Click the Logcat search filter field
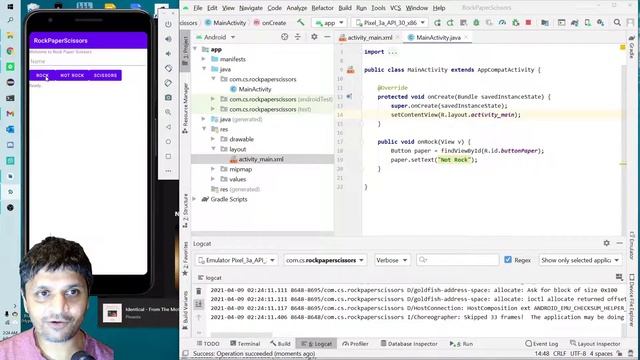640x360 pixels. pyautogui.click(x=458, y=260)
